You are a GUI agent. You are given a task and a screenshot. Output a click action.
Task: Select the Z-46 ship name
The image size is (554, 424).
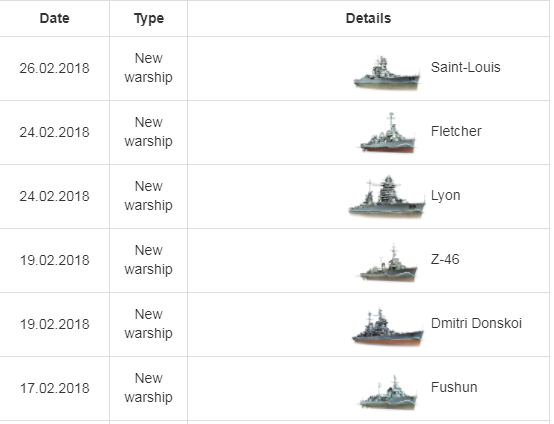445,259
